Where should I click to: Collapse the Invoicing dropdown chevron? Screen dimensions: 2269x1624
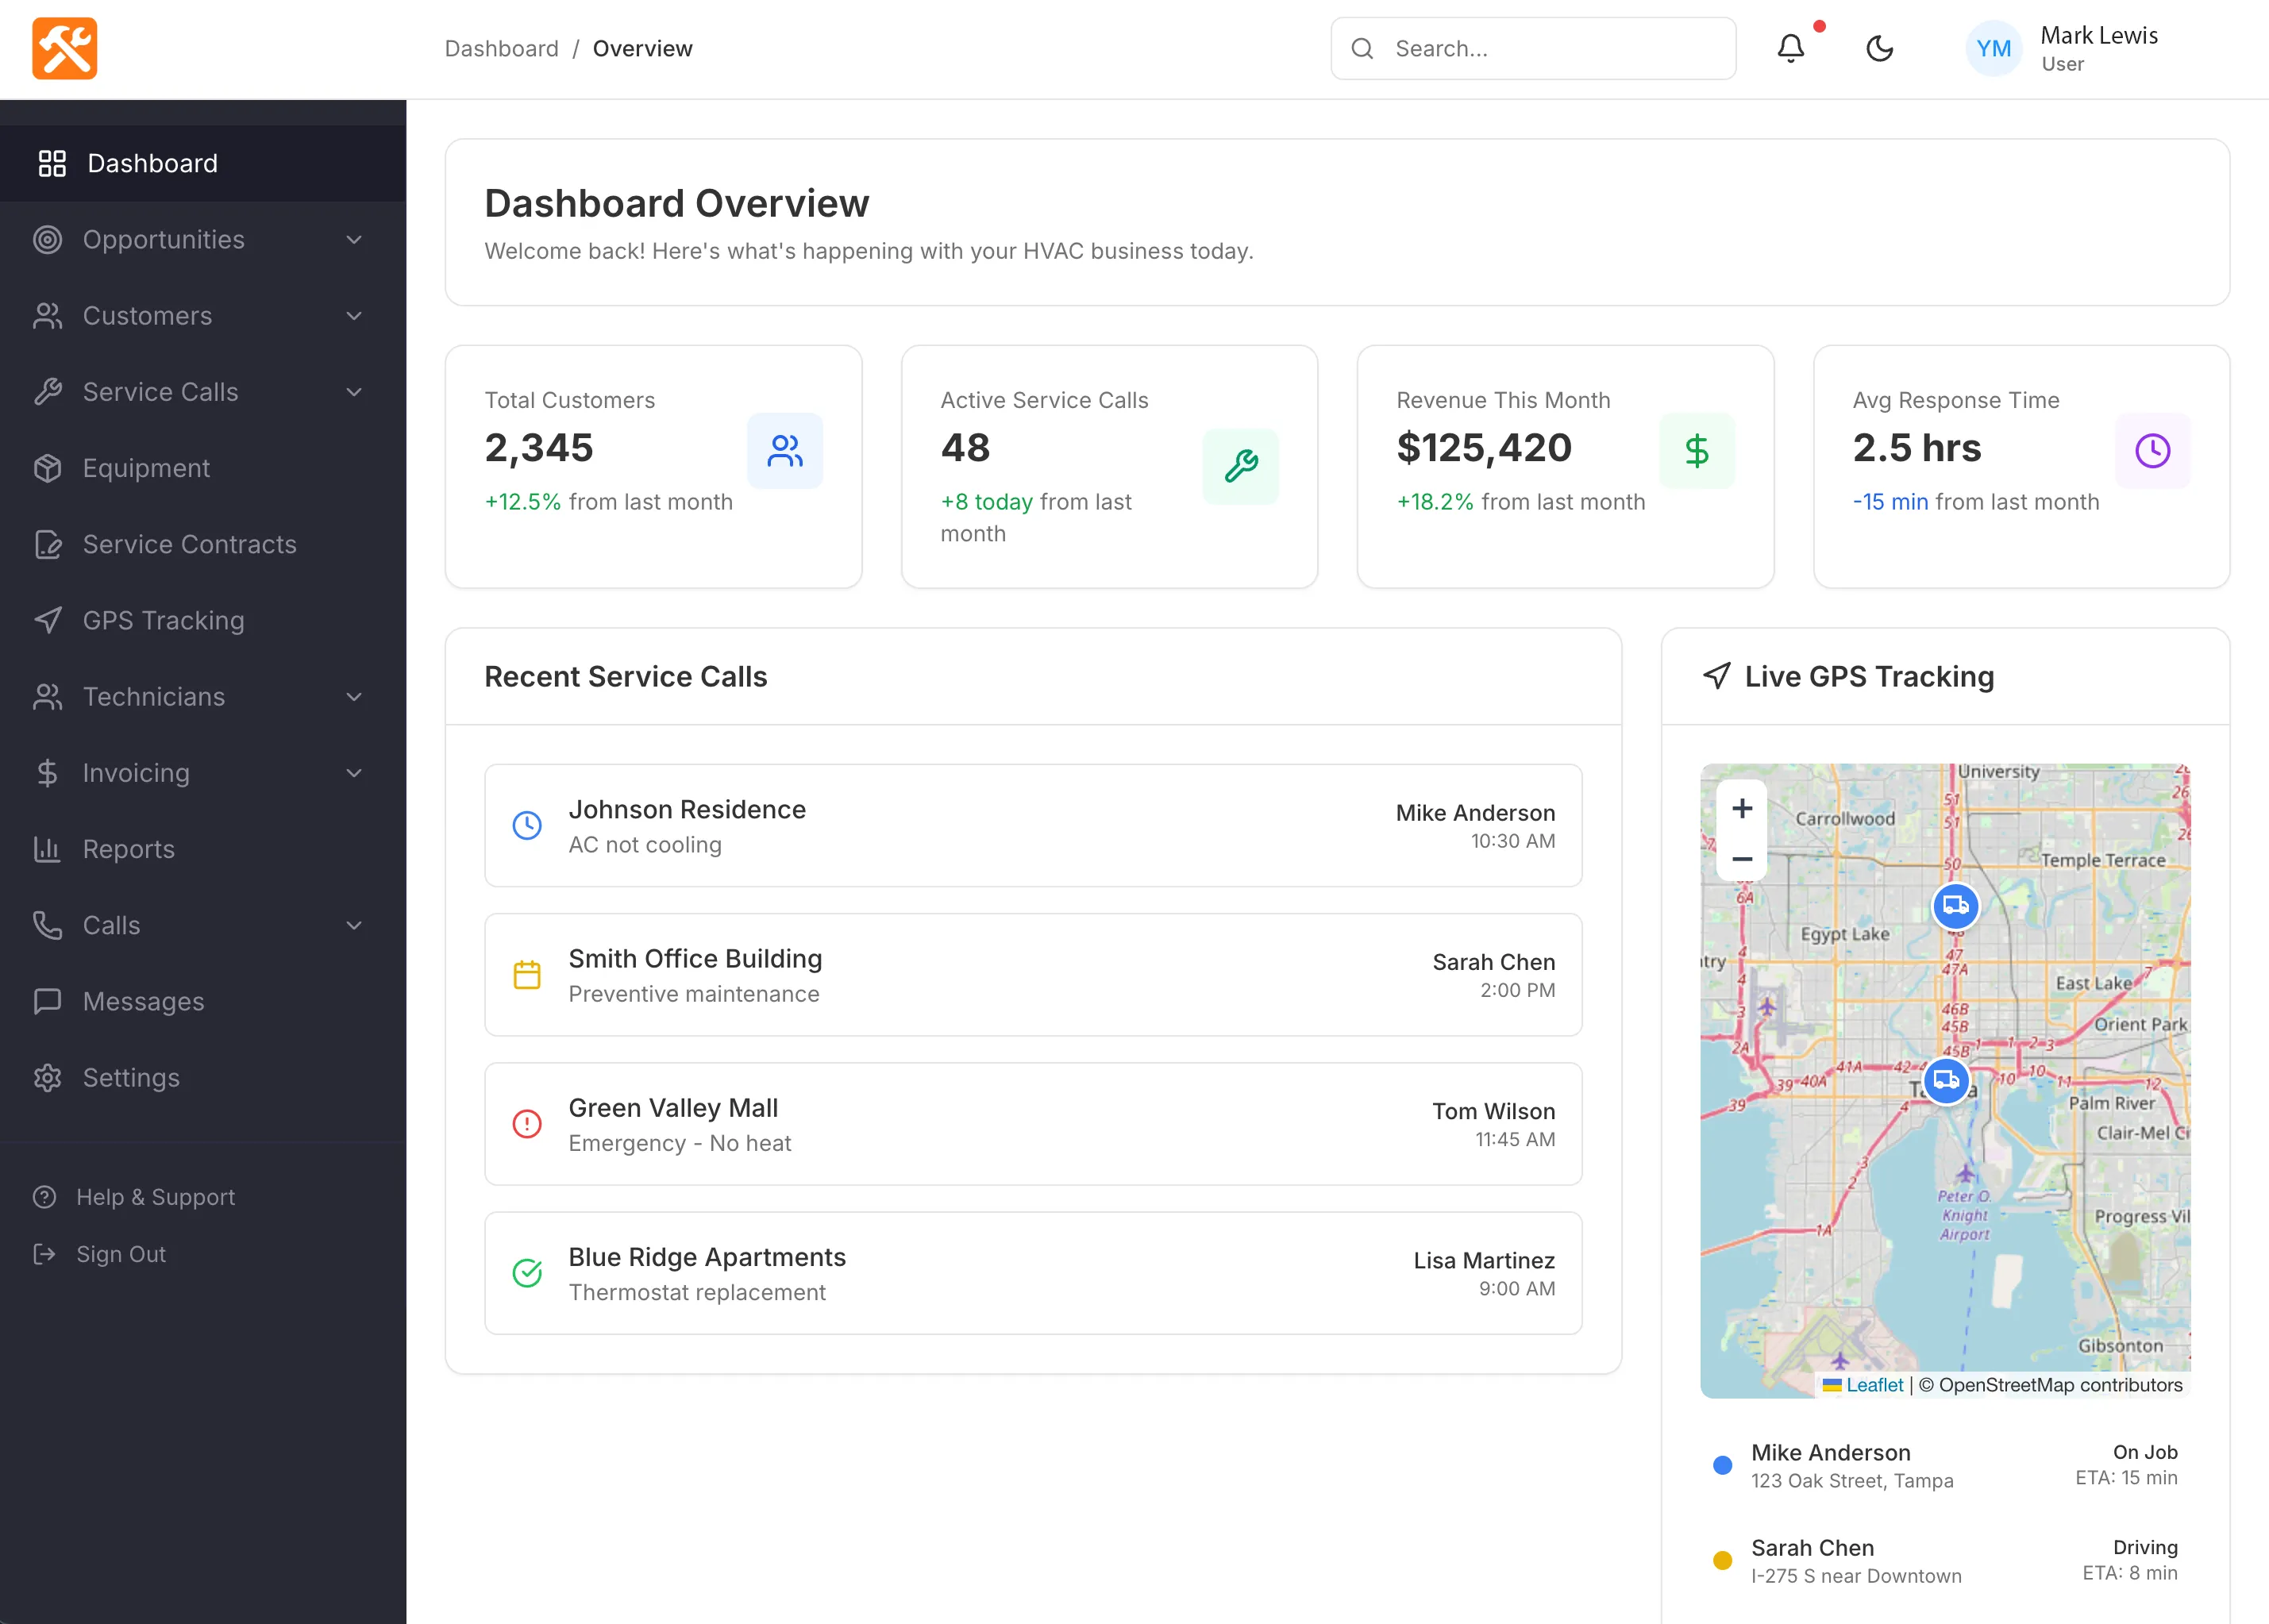pyautogui.click(x=355, y=773)
